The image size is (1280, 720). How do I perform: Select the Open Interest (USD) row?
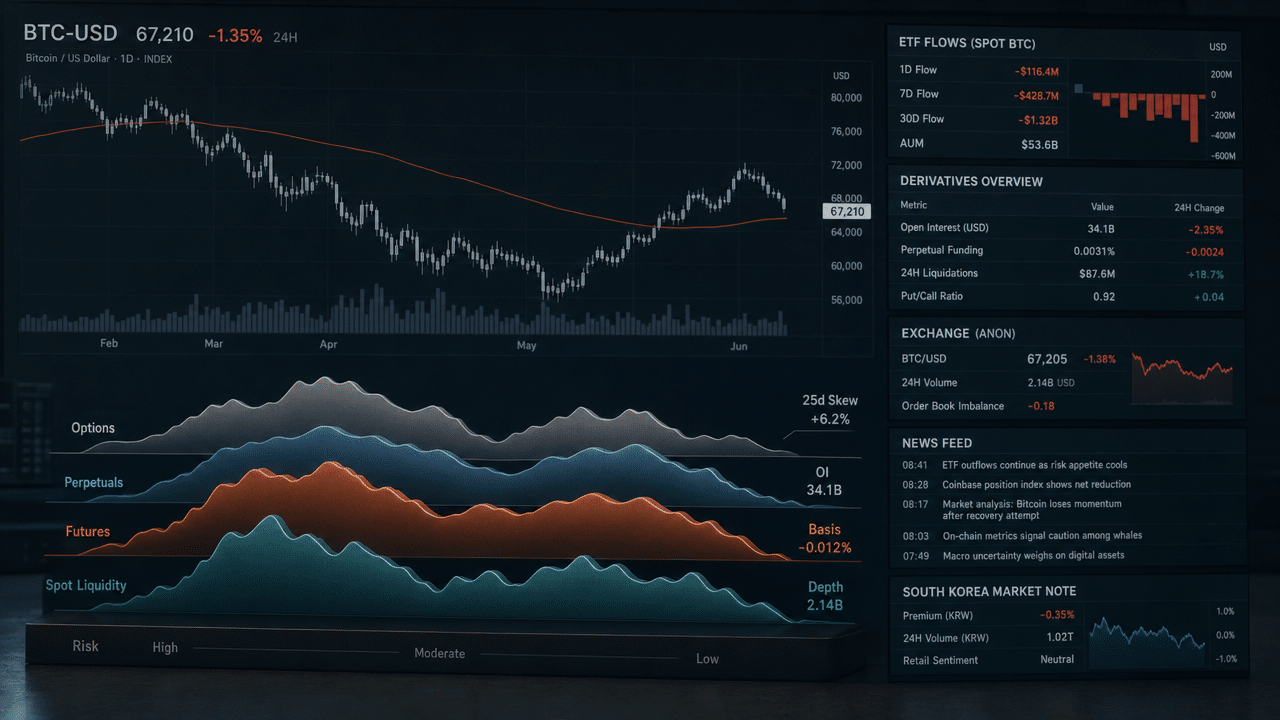point(1066,228)
